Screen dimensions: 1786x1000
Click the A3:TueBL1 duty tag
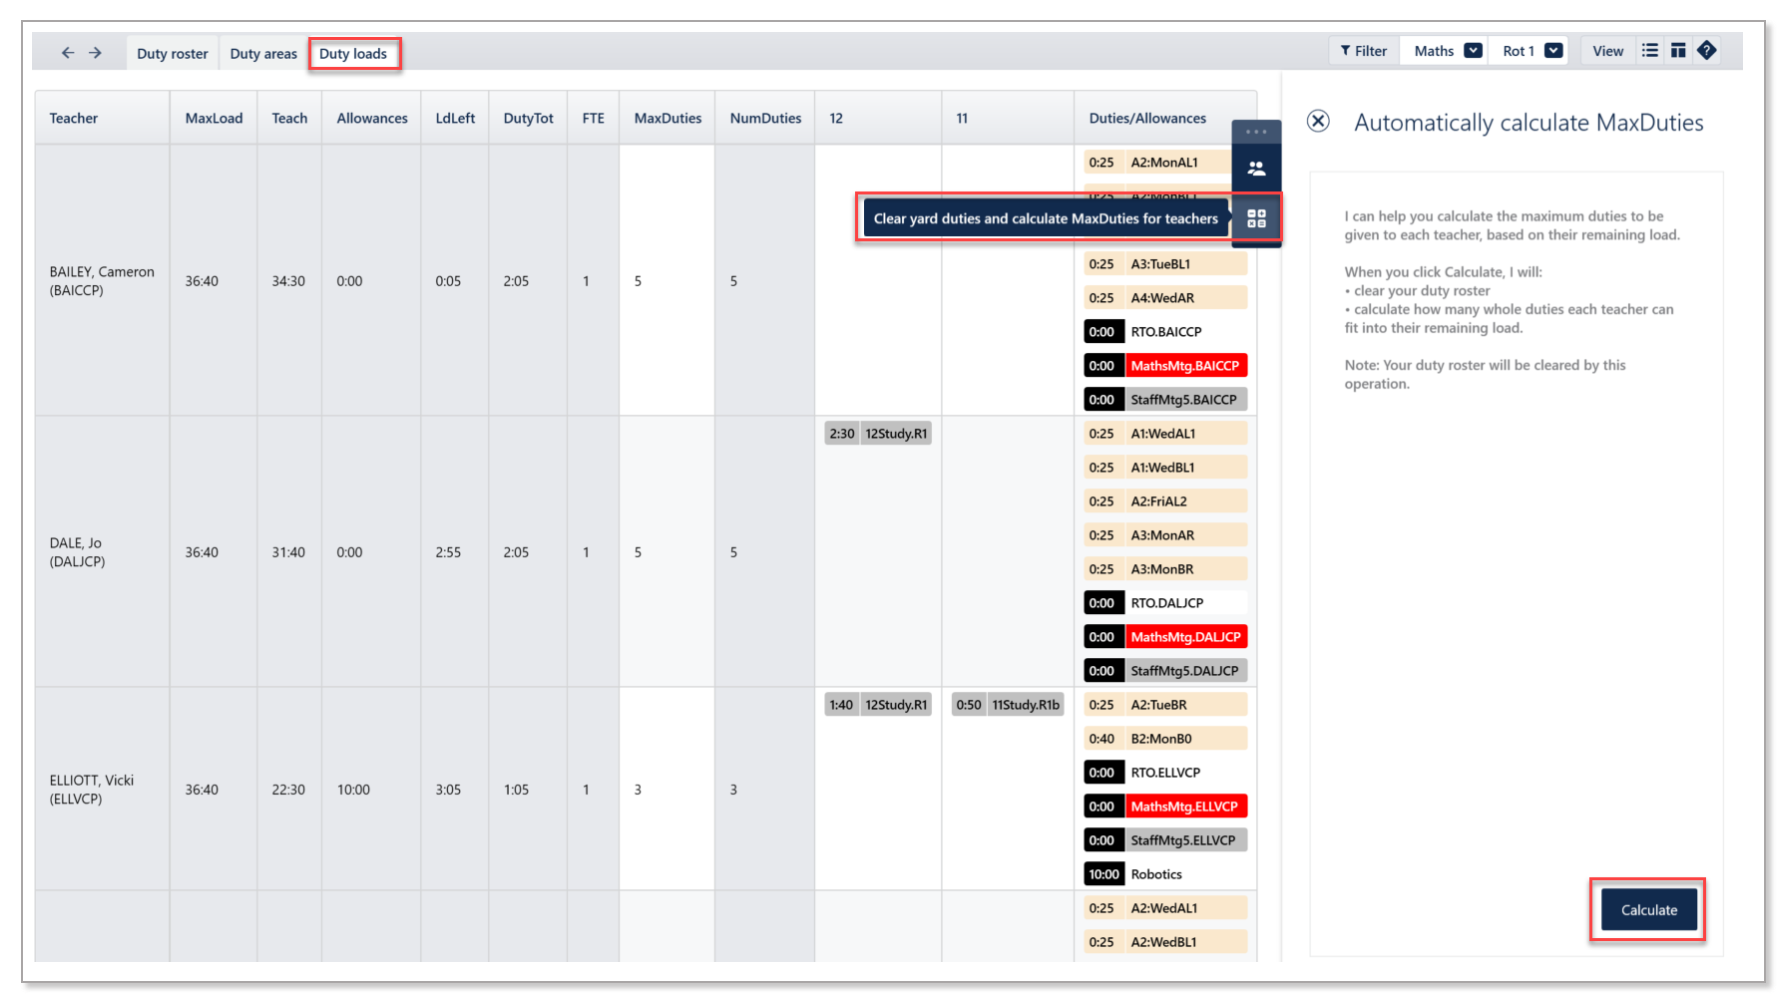coord(1165,264)
